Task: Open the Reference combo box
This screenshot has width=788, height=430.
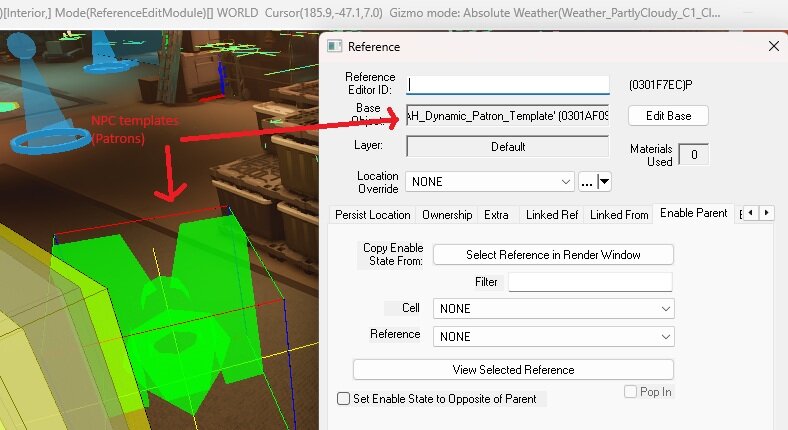Action: [553, 336]
